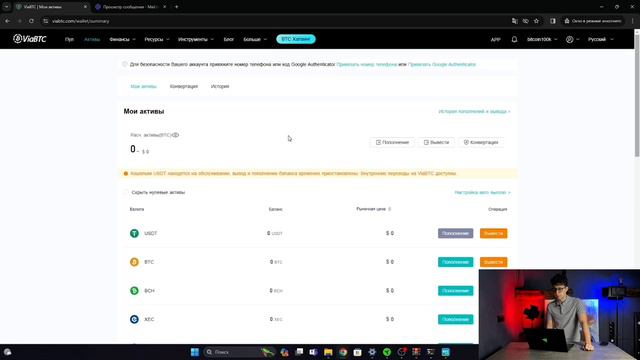
Task: Click the BTC Халвинг button
Action: click(x=296, y=39)
